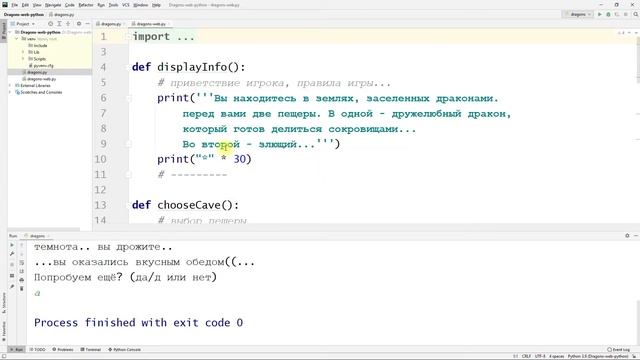The image size is (640, 360).
Task: Click the expand all icon in Project panel
Action: [59, 24]
